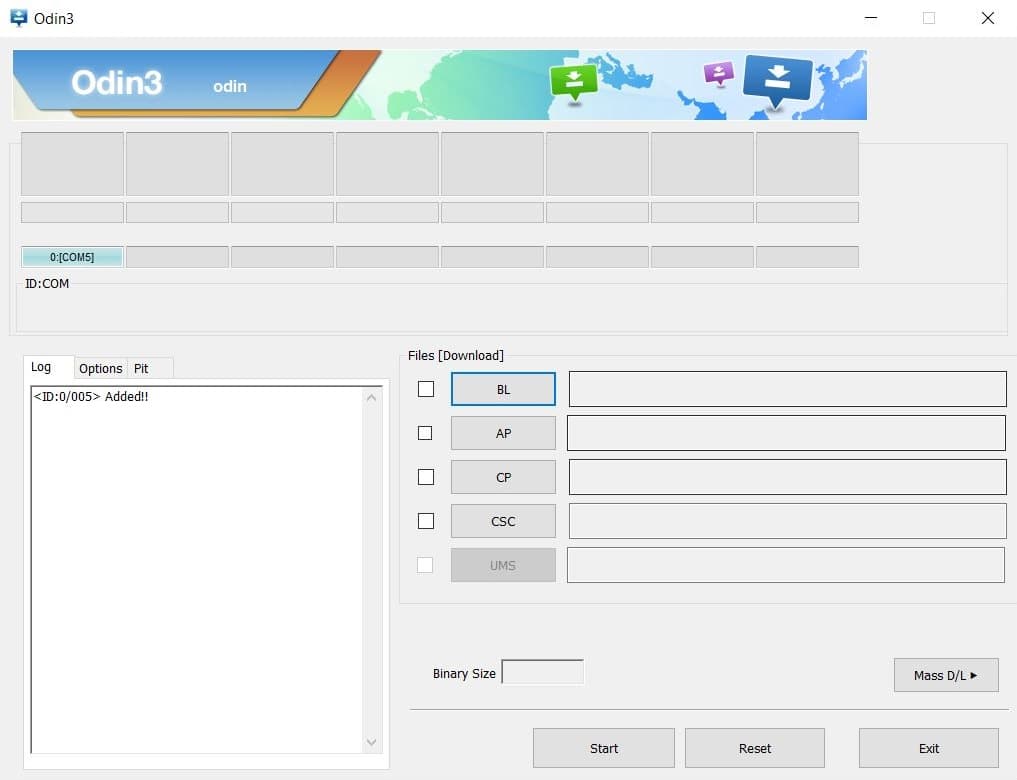
Task: Click the Binary Size field
Action: (543, 672)
